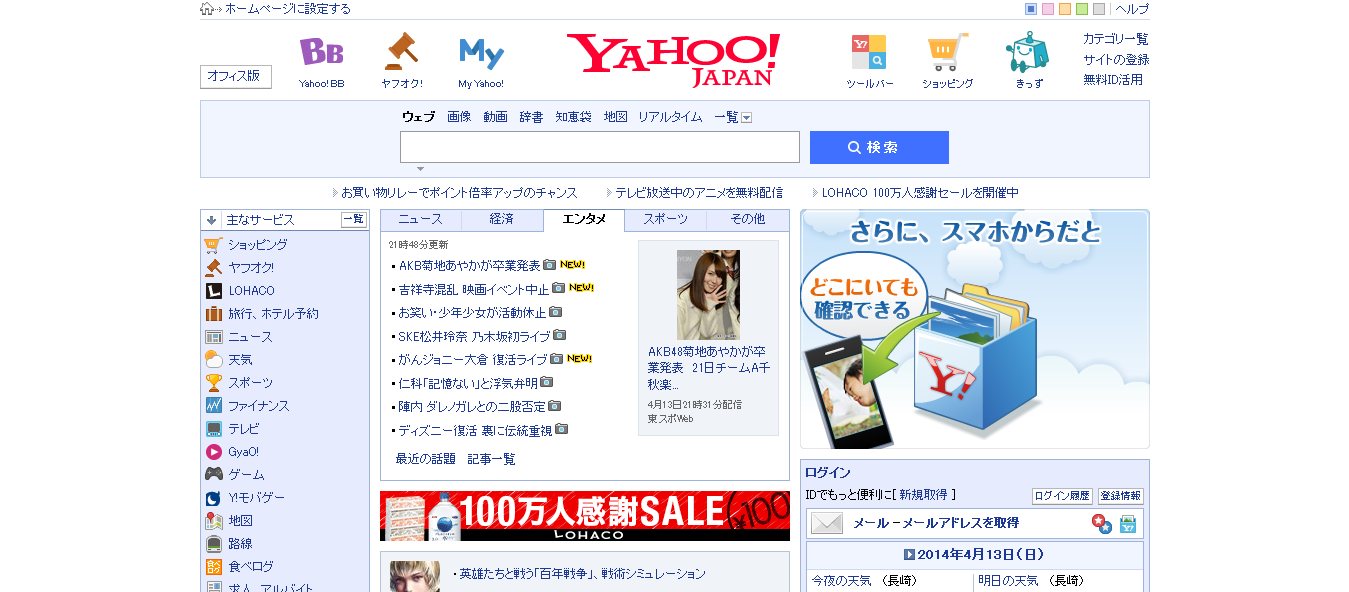Select the pink theme color swatch
Screen dimensions: 1349x592
coord(1048,9)
